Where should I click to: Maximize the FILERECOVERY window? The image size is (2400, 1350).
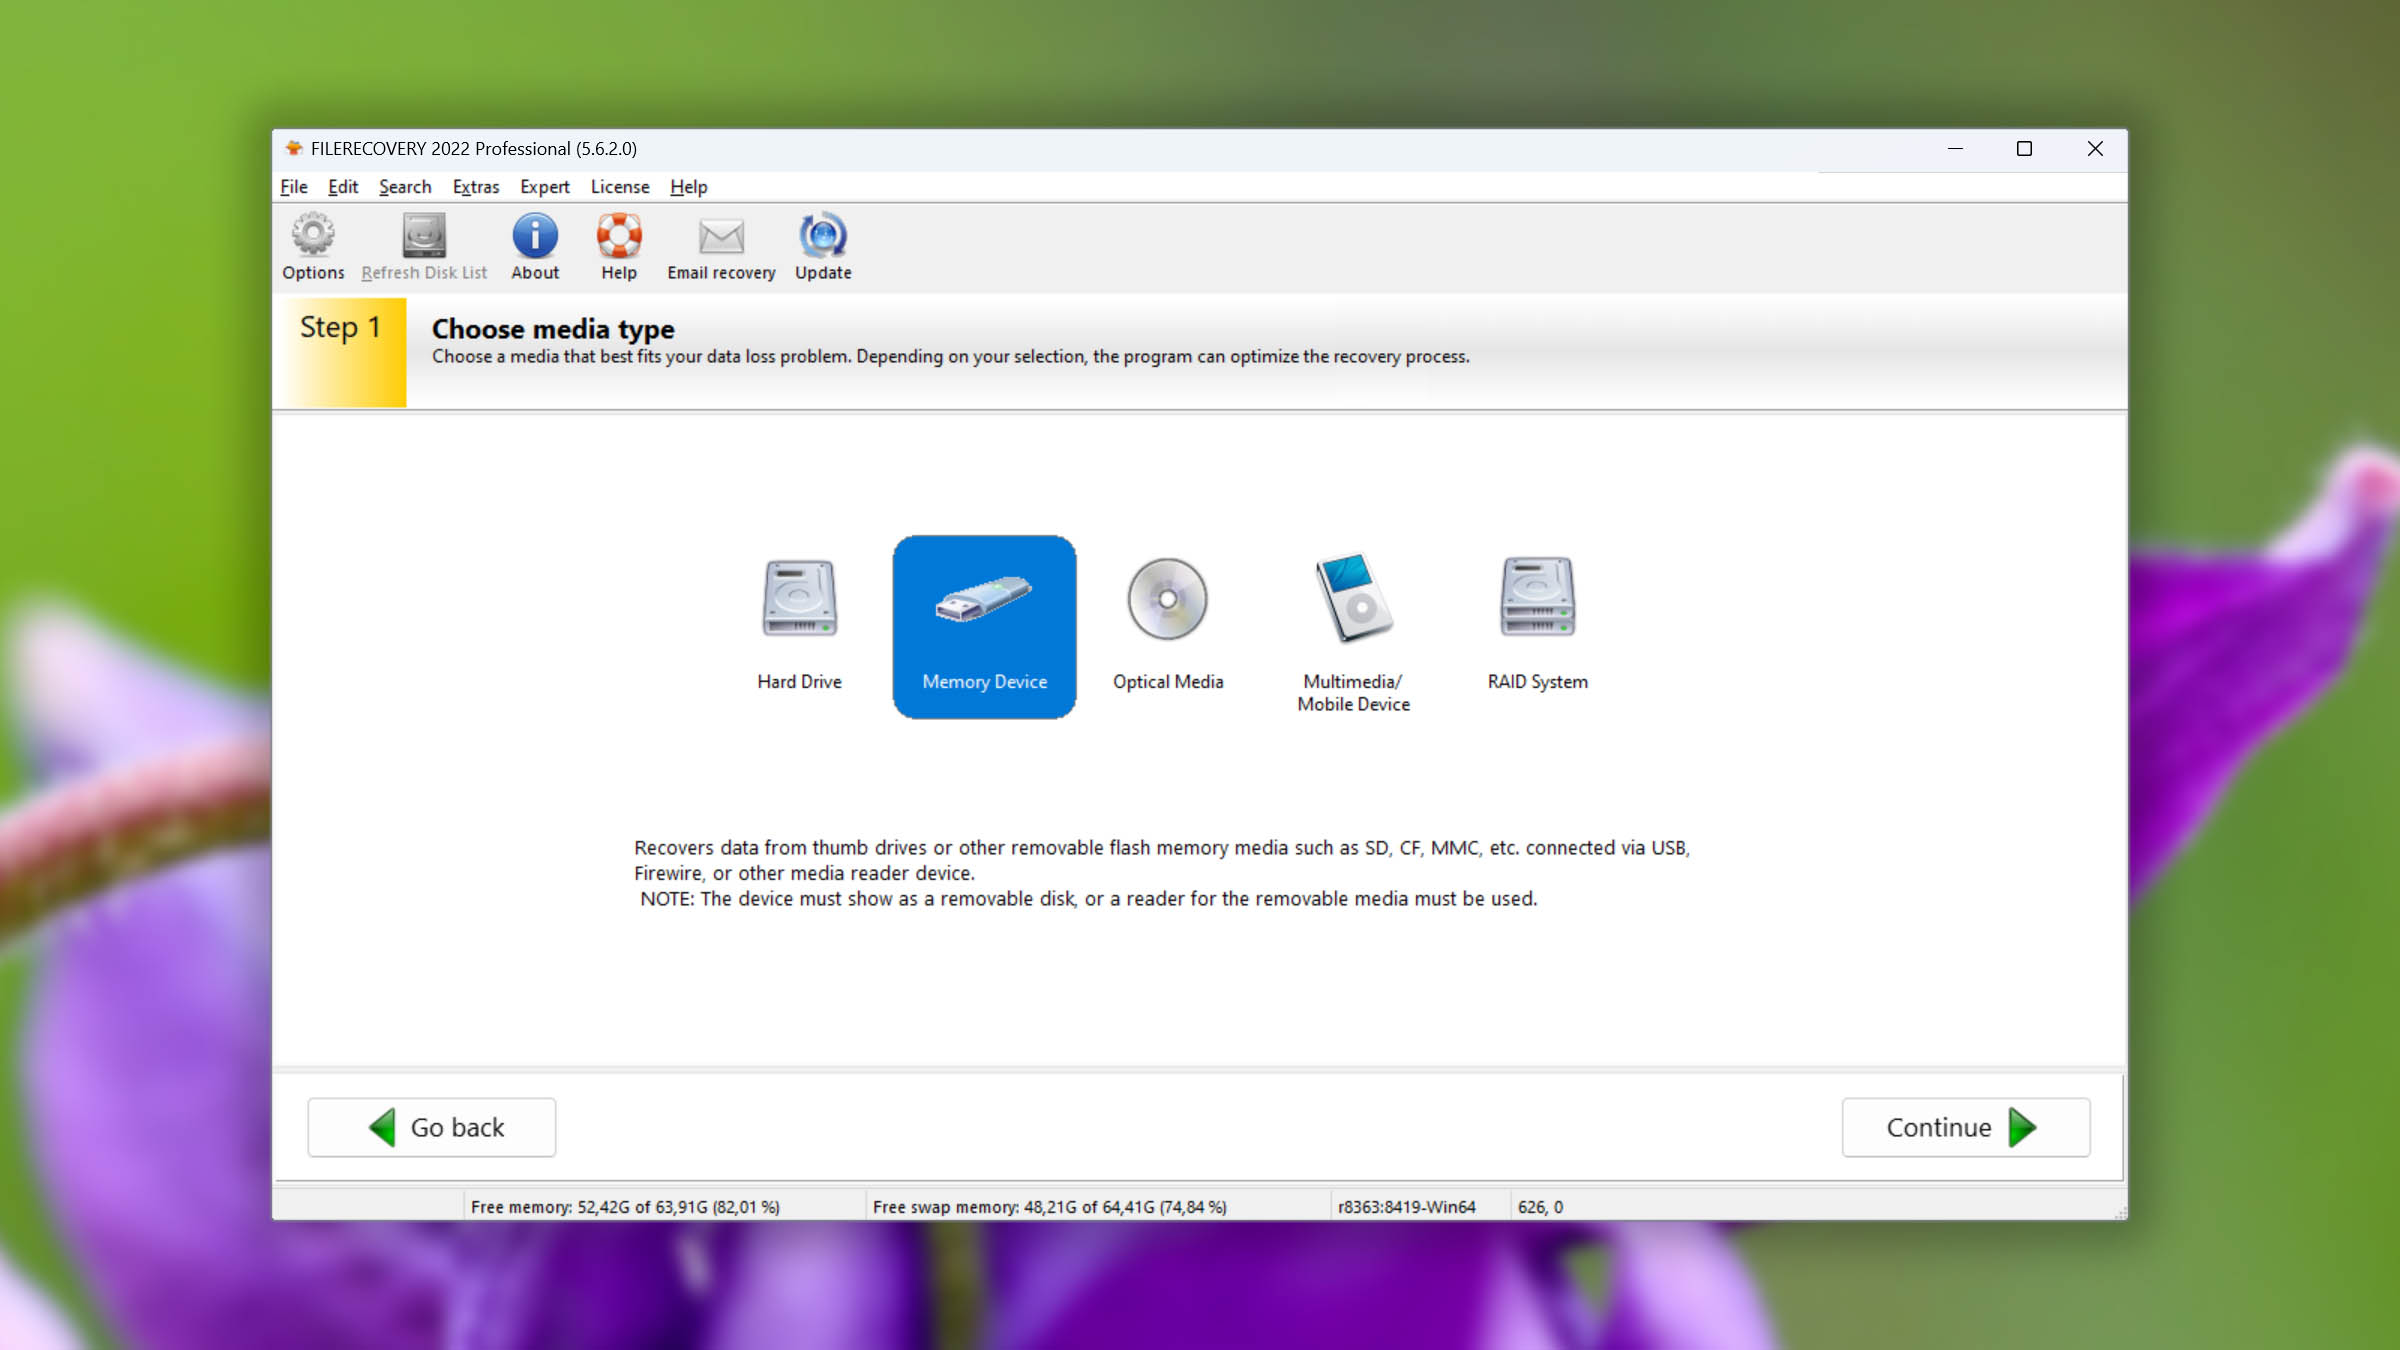pyautogui.click(x=2024, y=149)
